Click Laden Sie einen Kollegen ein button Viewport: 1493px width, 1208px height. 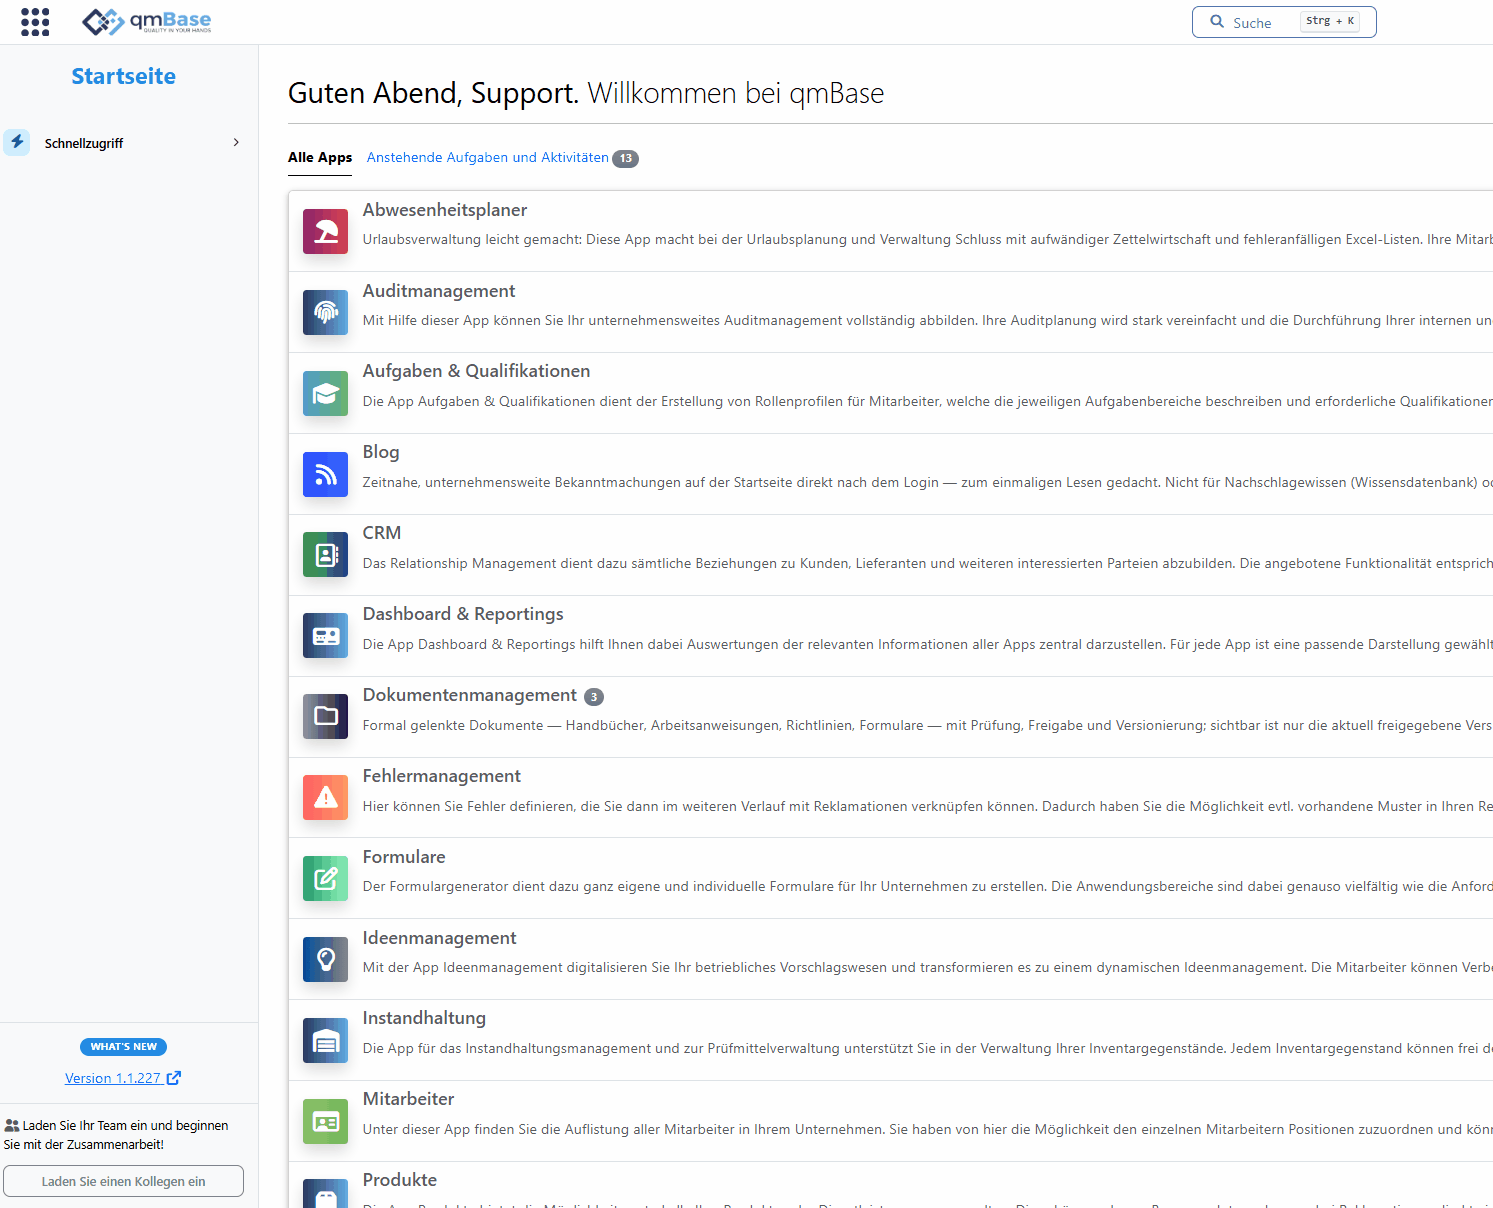coord(123,1181)
